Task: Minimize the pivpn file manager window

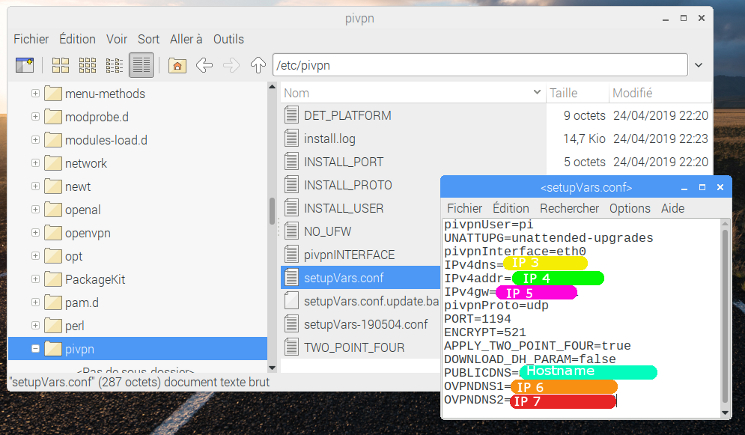Action: [666, 19]
